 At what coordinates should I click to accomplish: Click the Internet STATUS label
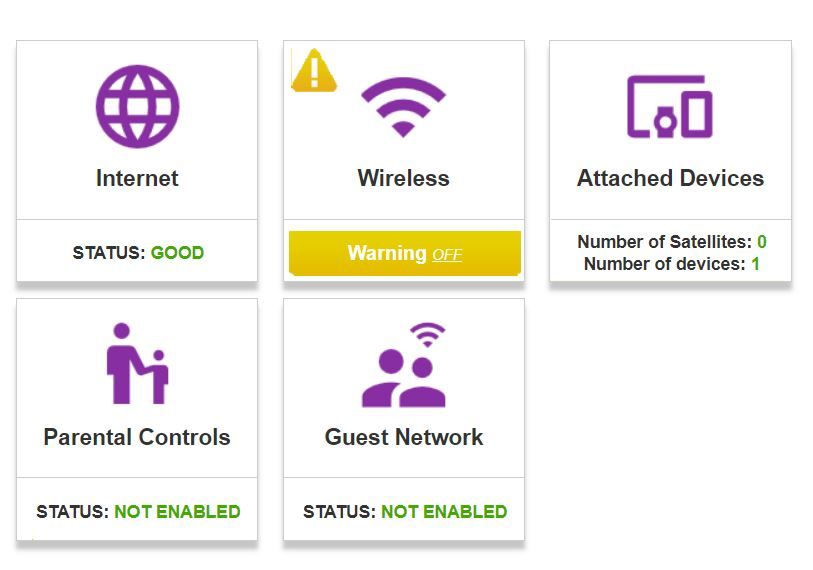click(109, 253)
